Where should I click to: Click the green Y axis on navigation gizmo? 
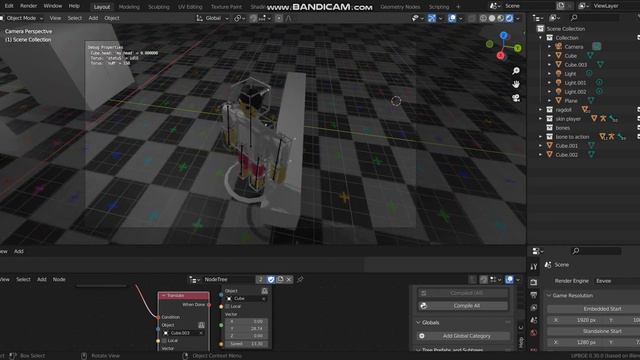tap(518, 48)
